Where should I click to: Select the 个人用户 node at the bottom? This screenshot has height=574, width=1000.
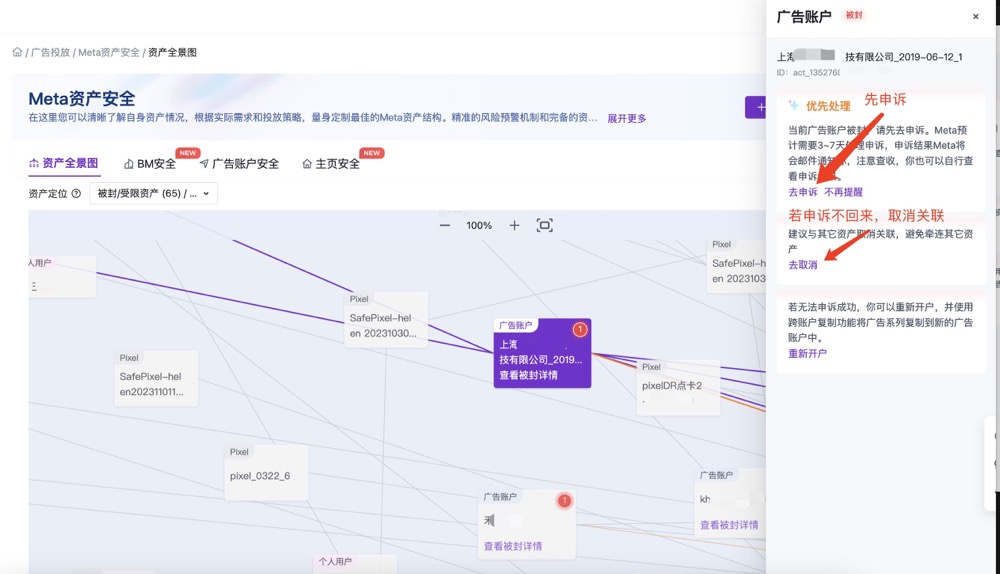point(355,563)
